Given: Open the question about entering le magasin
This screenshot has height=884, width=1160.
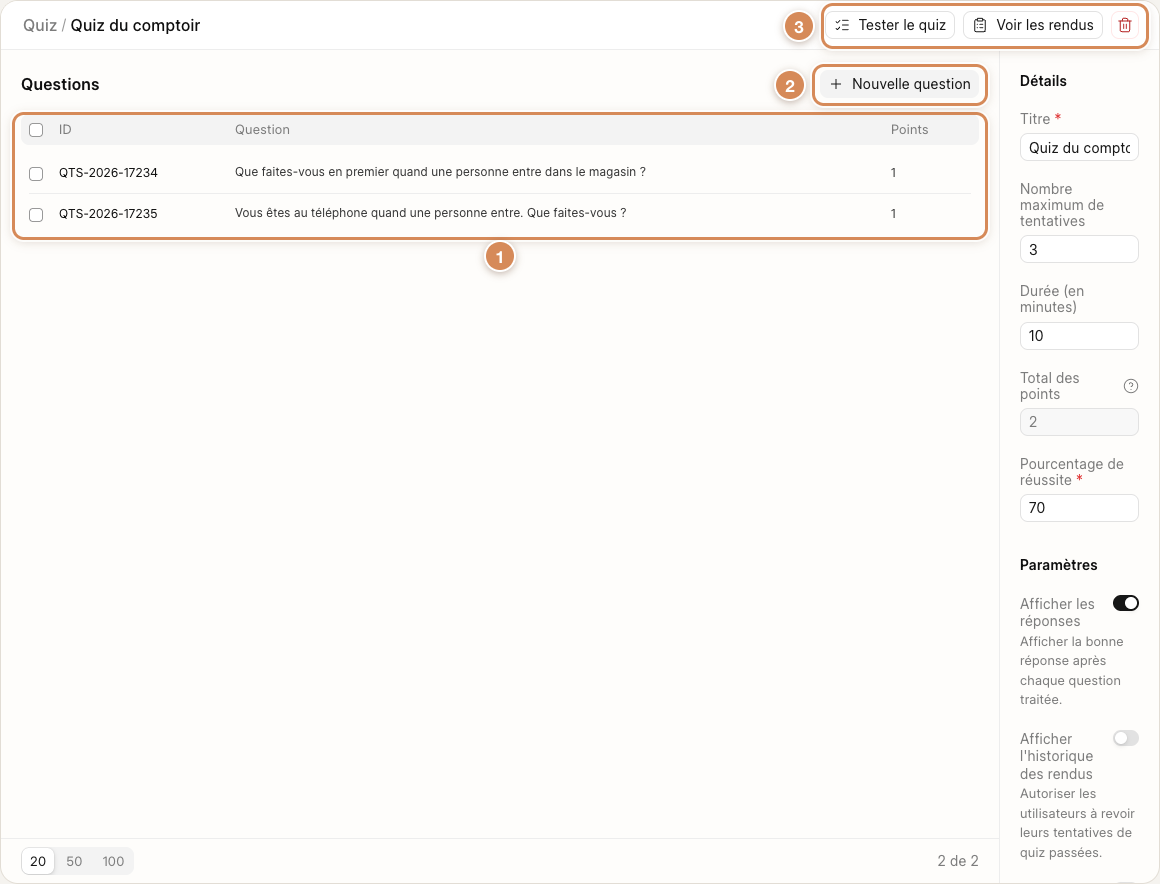Looking at the screenshot, I should pyautogui.click(x=440, y=172).
